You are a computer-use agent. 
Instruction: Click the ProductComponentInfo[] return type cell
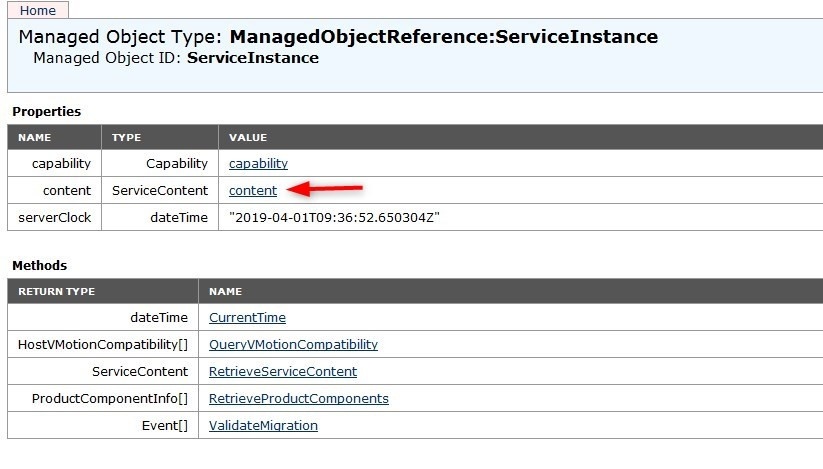[109, 398]
